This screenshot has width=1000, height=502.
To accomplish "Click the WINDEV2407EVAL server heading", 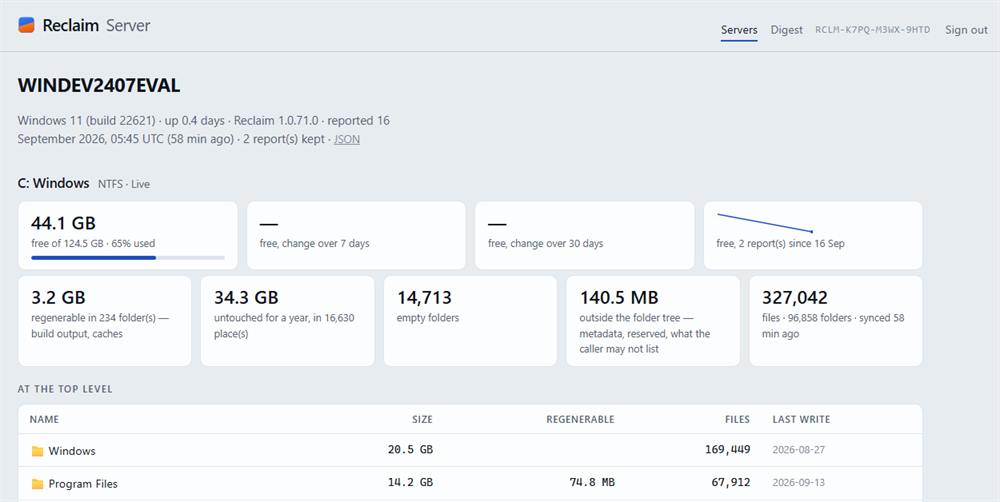I will (99, 85).
